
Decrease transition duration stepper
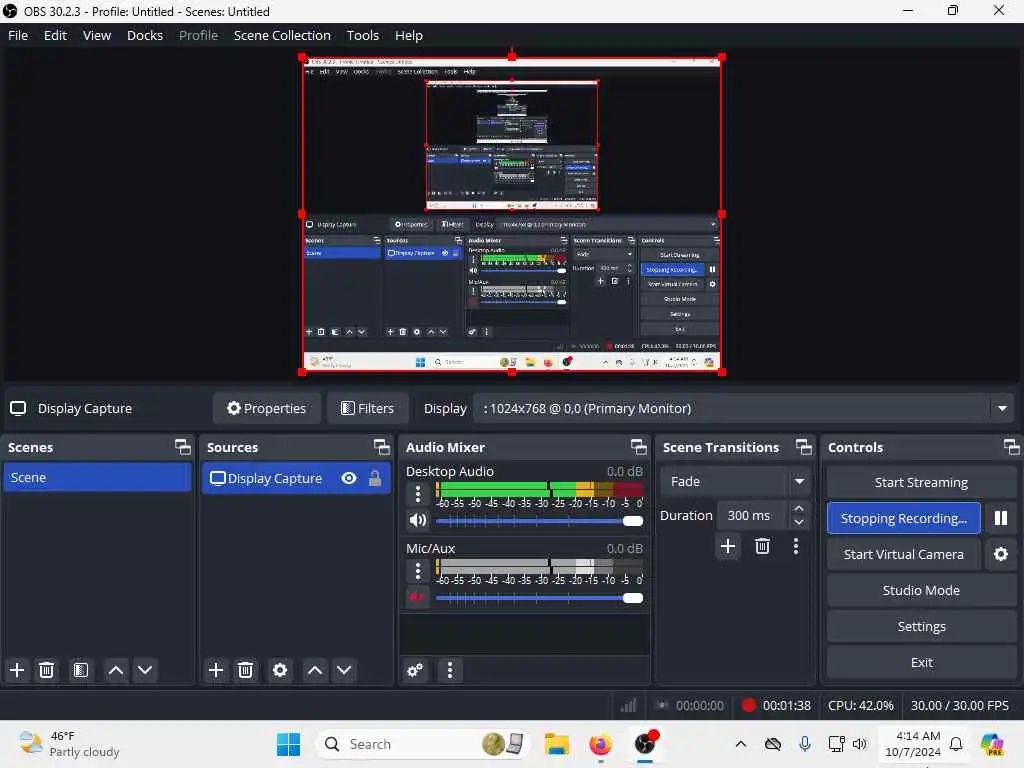[x=799, y=522]
